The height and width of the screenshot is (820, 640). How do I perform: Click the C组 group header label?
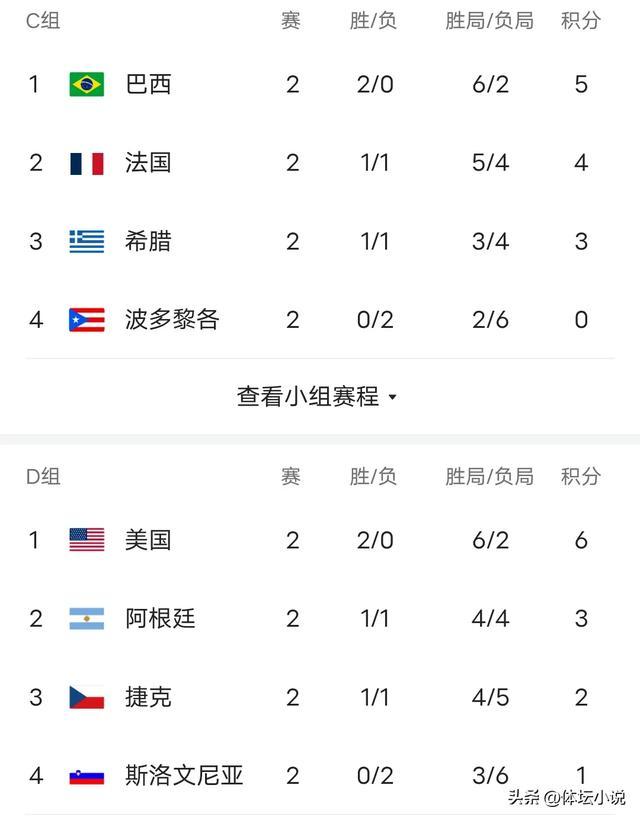coord(43,21)
